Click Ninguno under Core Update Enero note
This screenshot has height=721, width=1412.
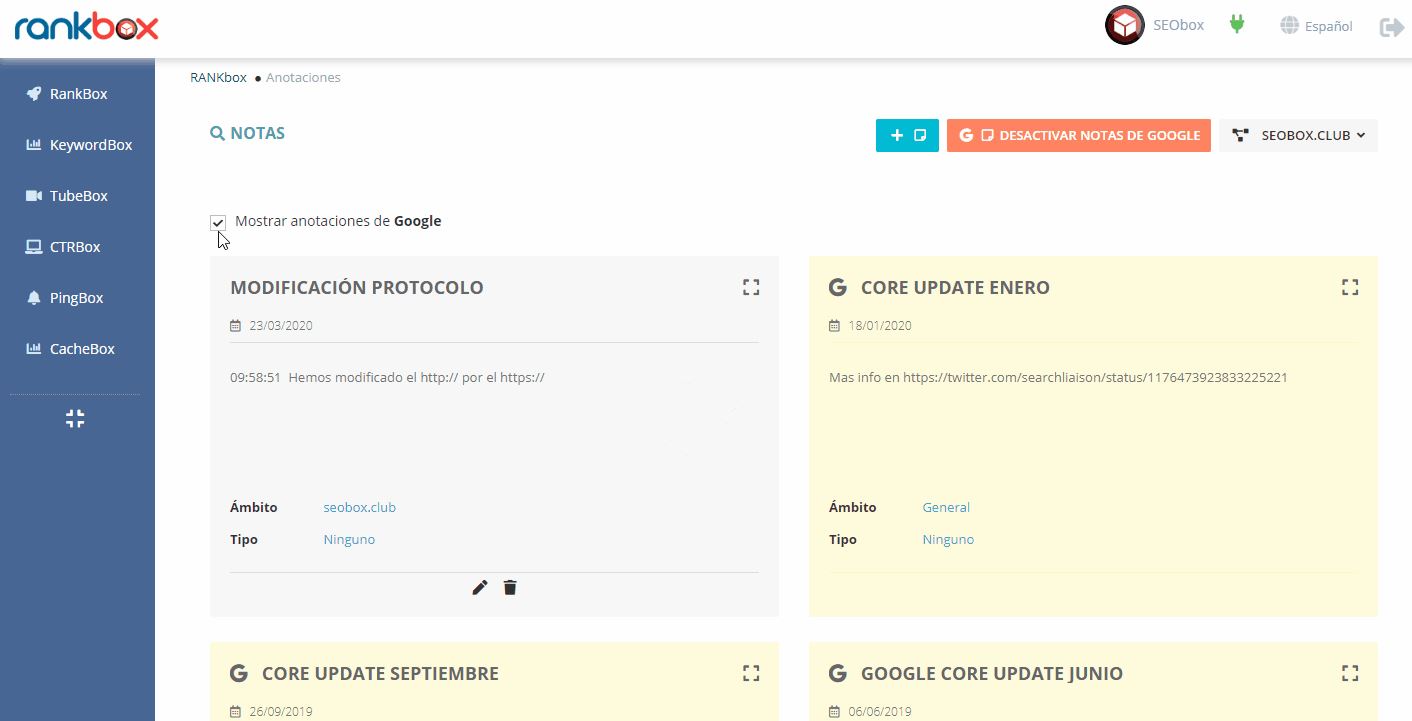(x=948, y=539)
